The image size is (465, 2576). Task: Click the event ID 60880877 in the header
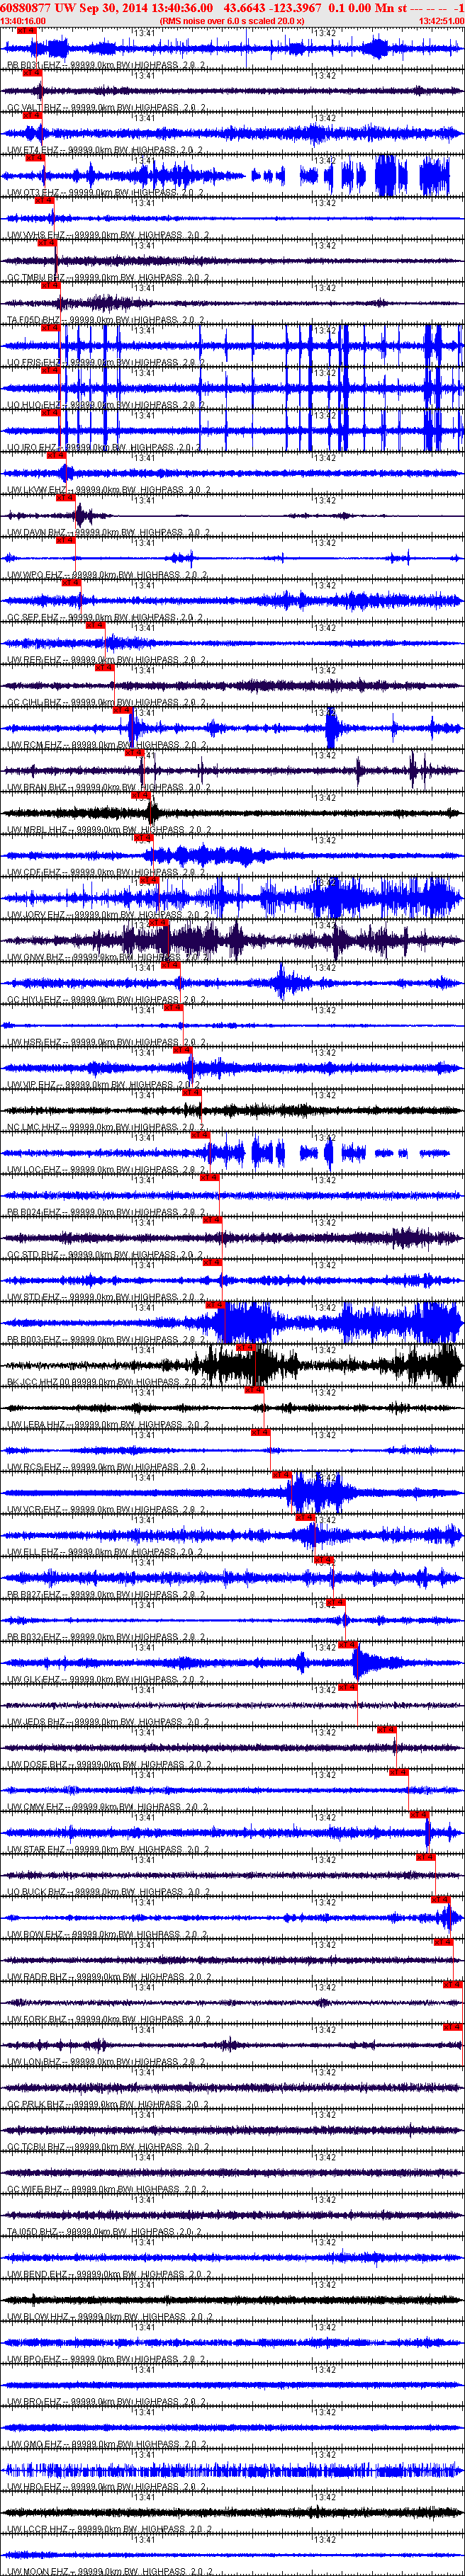(x=25, y=7)
